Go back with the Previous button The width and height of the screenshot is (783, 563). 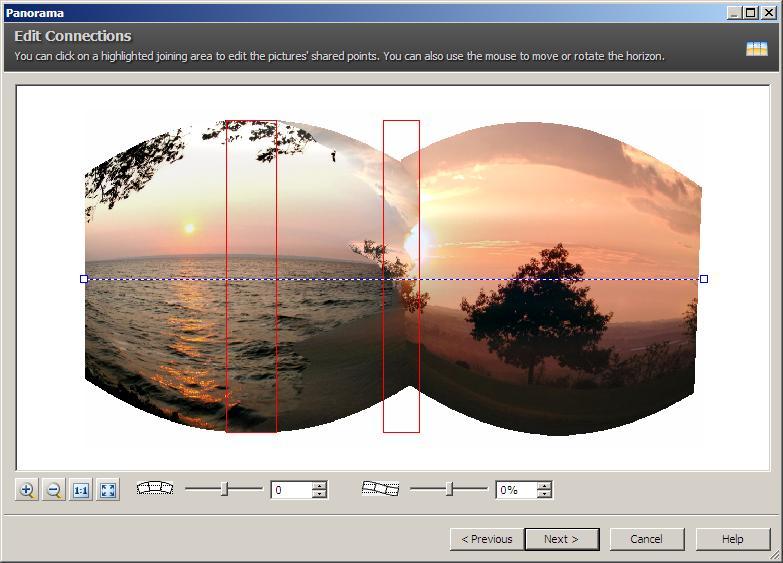(x=487, y=539)
